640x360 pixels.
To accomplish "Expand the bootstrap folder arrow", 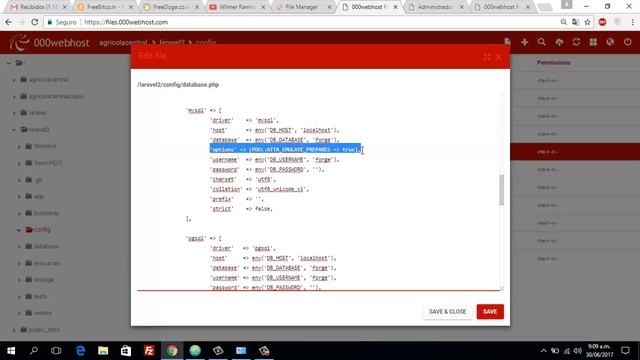I will [19, 213].
